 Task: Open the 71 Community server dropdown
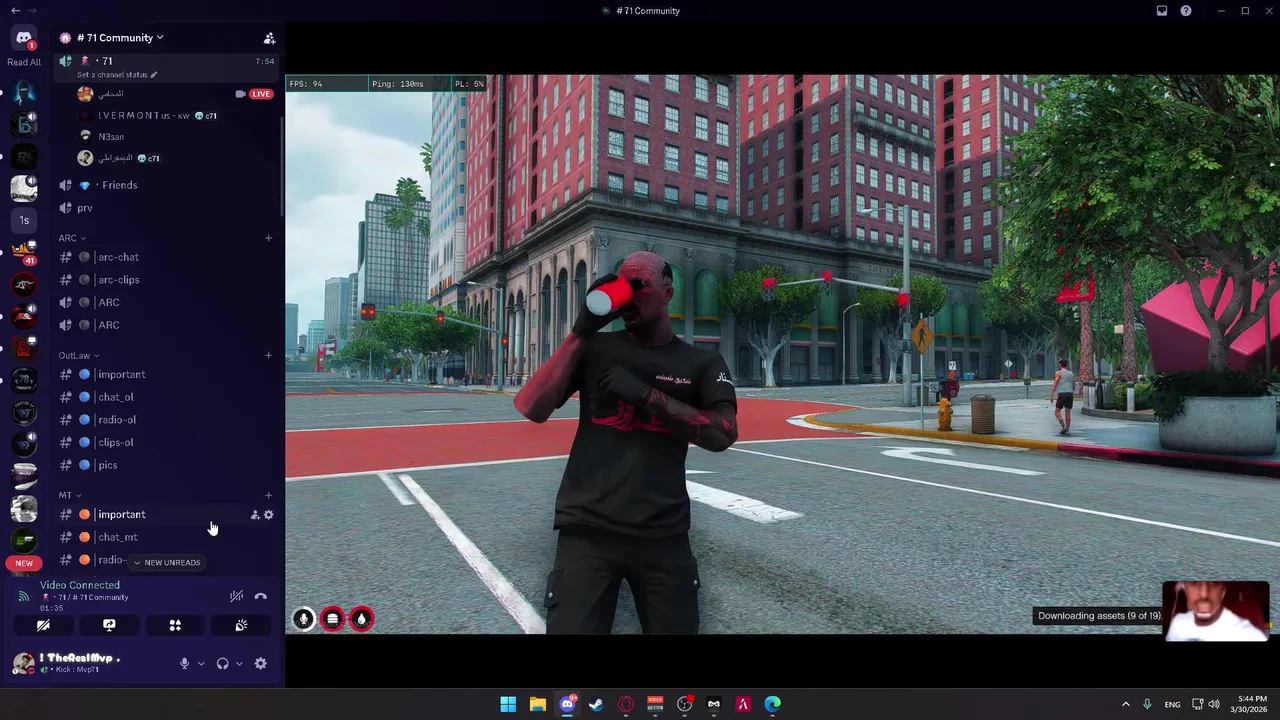(120, 38)
